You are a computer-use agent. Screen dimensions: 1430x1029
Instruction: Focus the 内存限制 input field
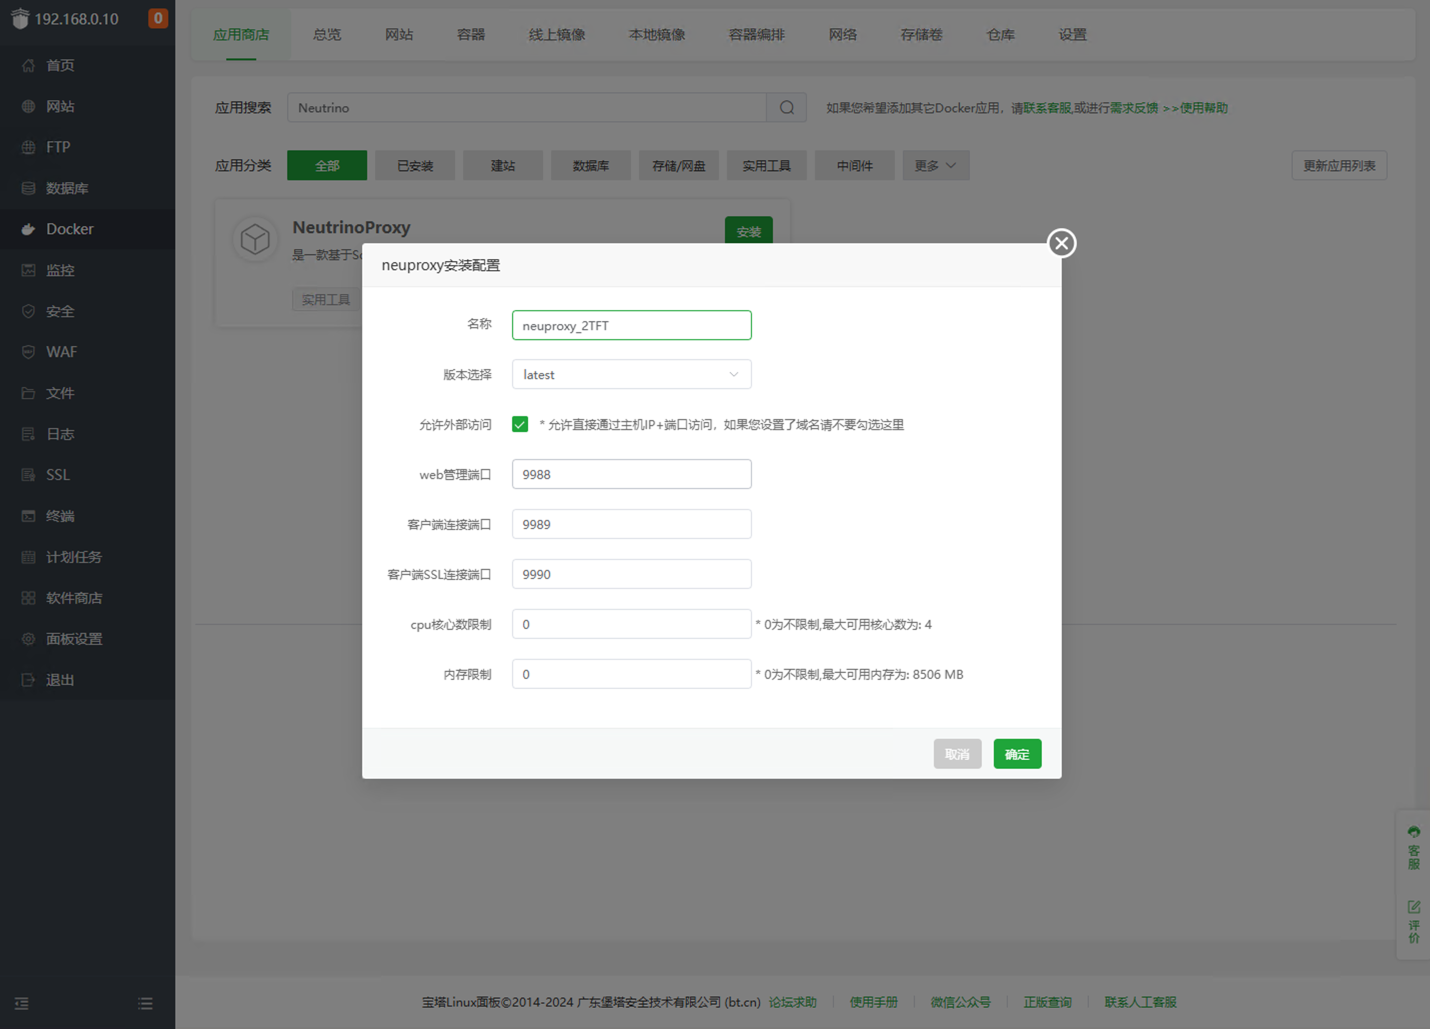(631, 674)
